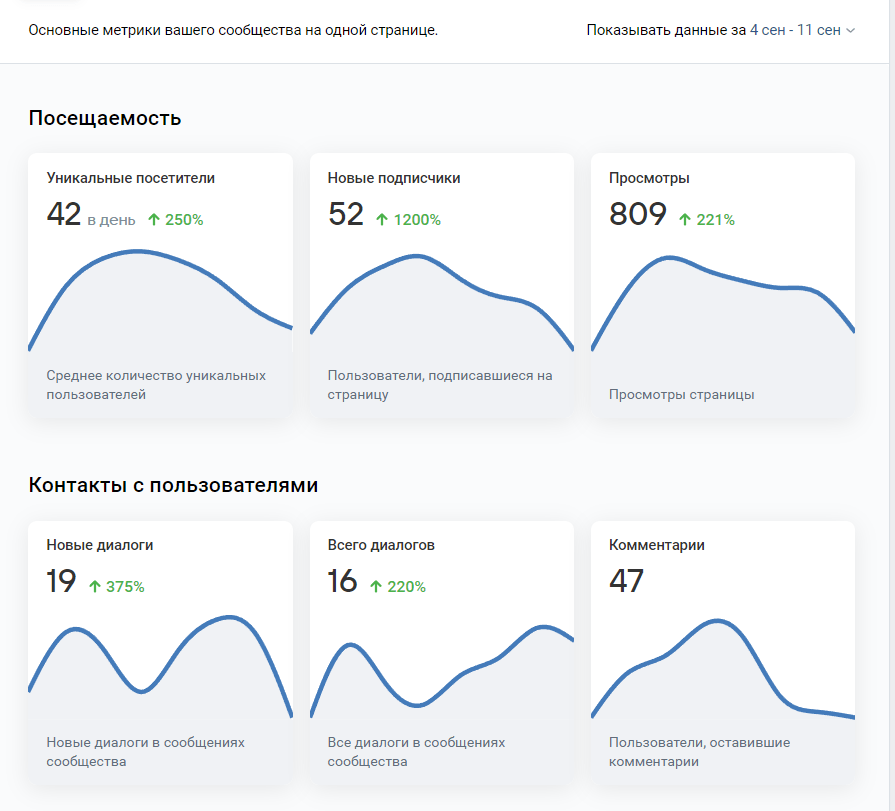Click green up arrow beside 221%
This screenshot has width=895, height=811.
tap(685, 220)
